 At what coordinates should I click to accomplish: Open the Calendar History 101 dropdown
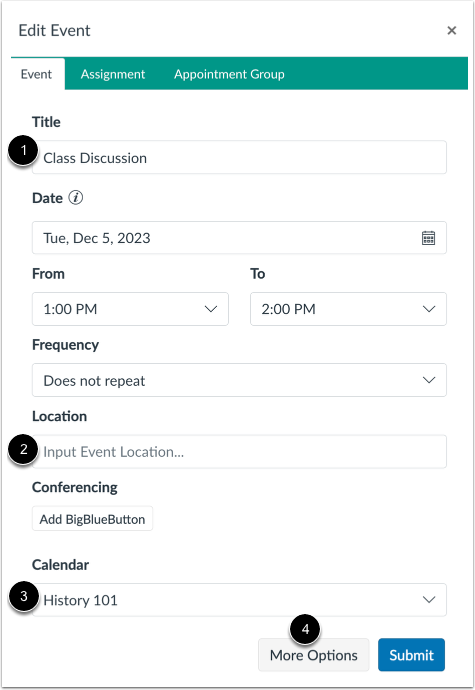pyautogui.click(x=239, y=600)
